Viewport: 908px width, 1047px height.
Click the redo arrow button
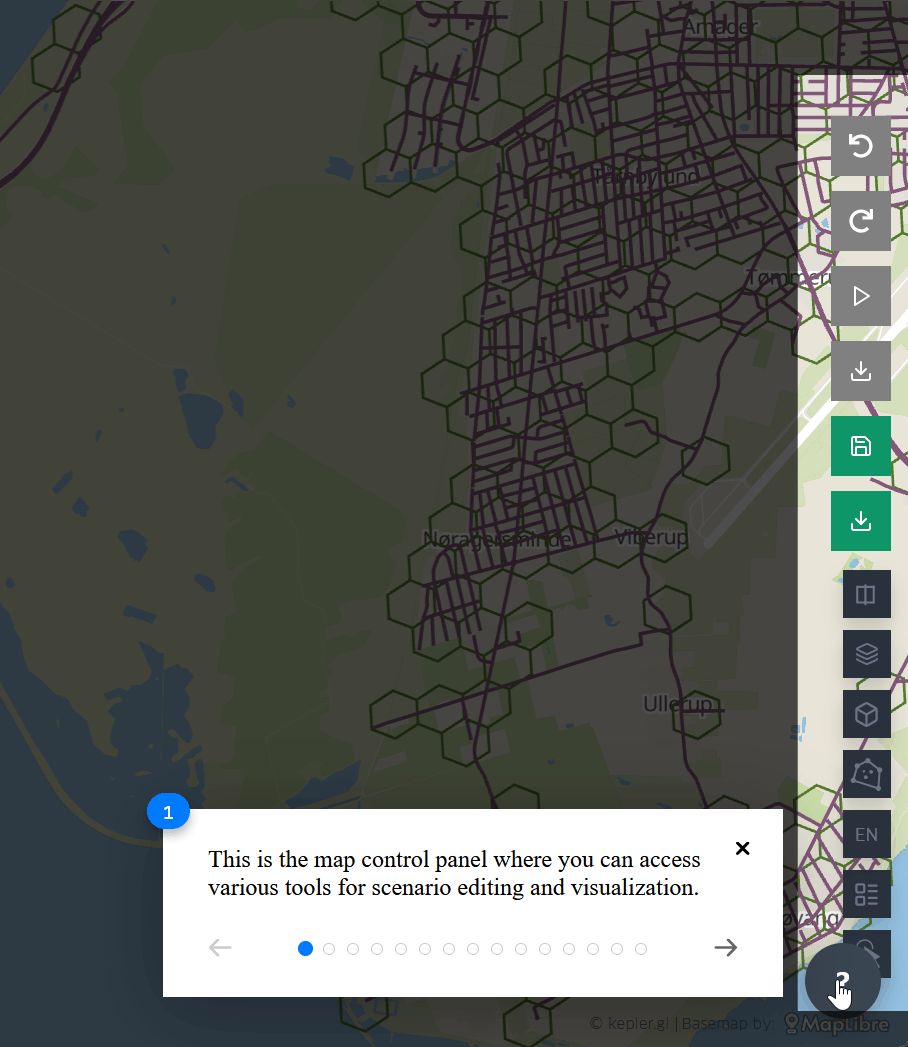click(860, 221)
